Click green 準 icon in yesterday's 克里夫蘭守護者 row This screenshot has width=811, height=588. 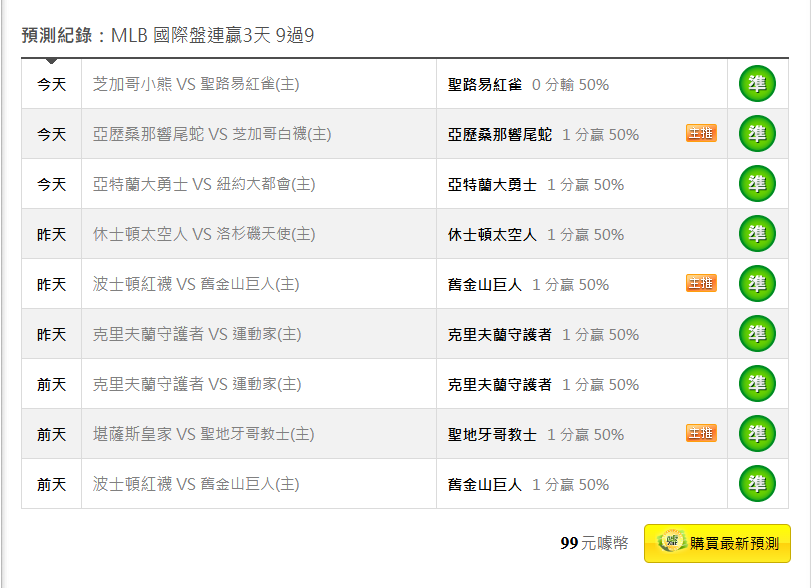pos(757,334)
